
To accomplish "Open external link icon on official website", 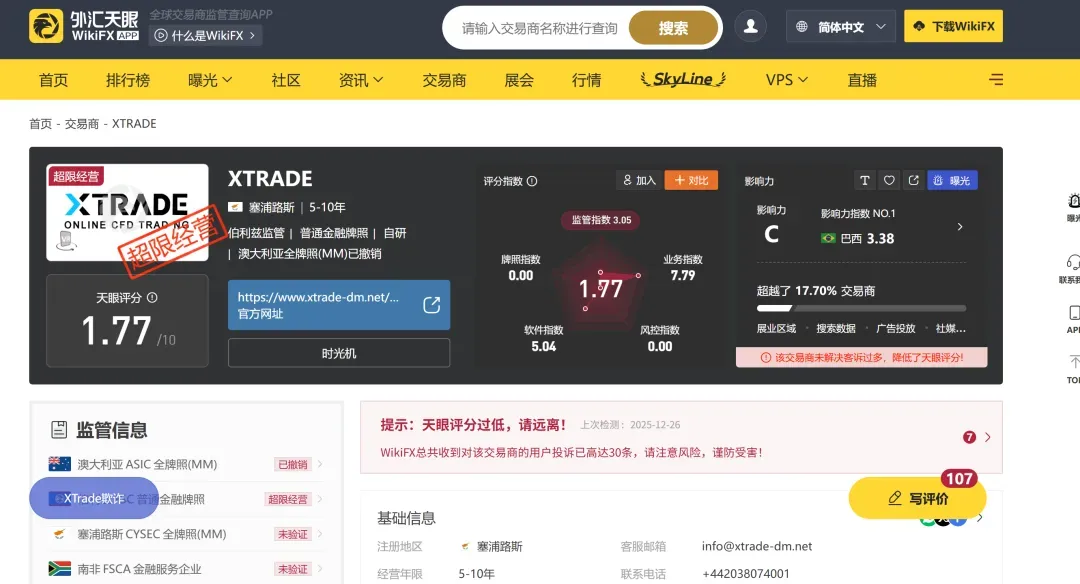I will [x=432, y=305].
